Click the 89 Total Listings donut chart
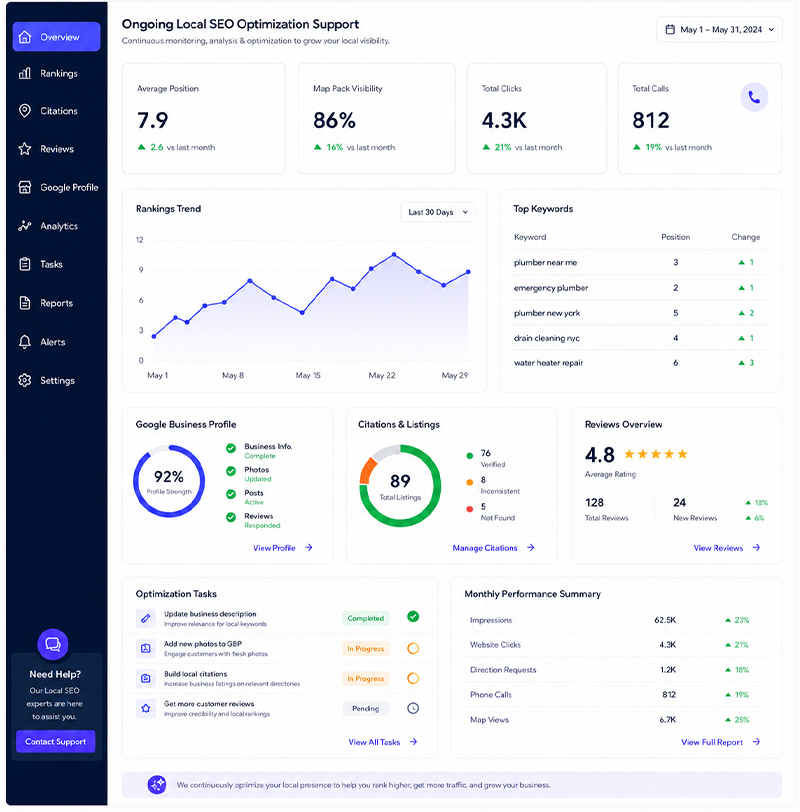The width and height of the screenshot is (800, 812). (x=400, y=486)
